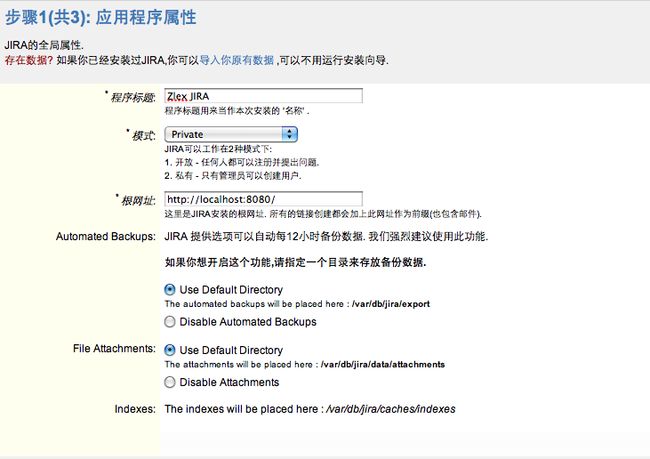Click the 根网址 field label
The height and width of the screenshot is (459, 650).
[138, 201]
